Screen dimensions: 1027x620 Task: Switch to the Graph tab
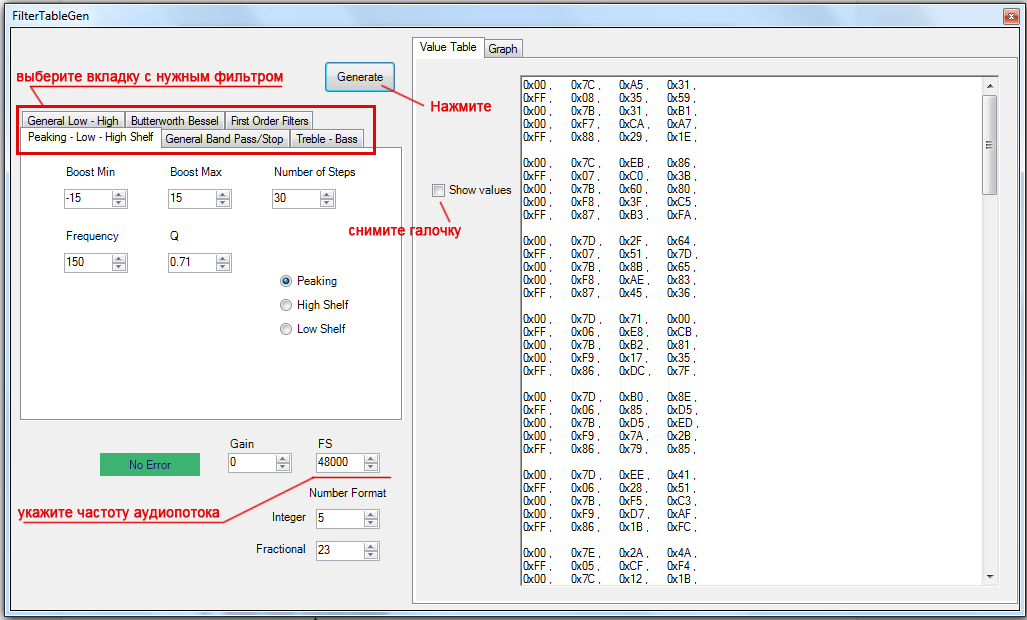pos(503,49)
